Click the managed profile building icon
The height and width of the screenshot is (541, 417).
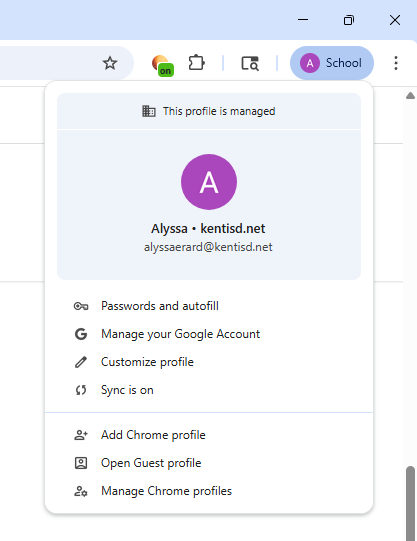click(149, 111)
